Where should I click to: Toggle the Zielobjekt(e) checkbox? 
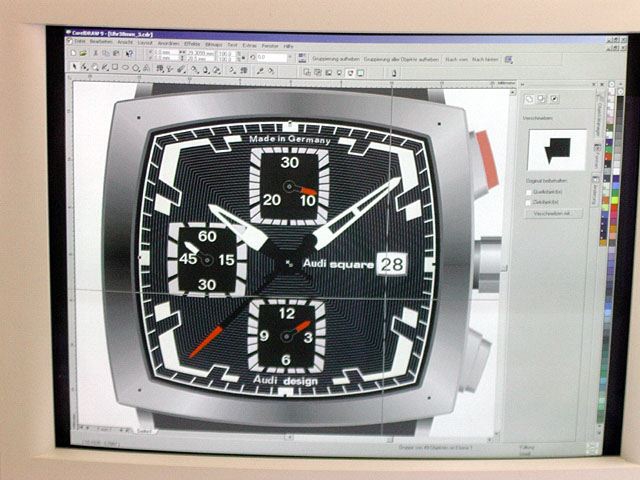[529, 202]
